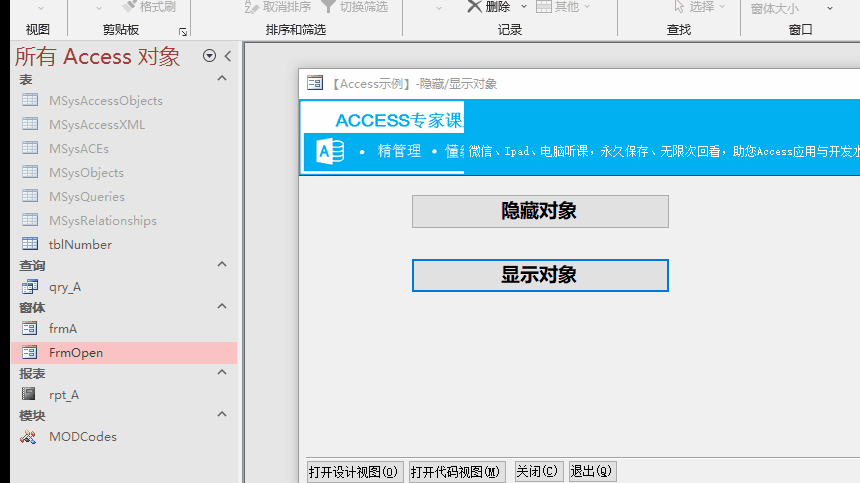Select the MSysAccessXML table entry
This screenshot has height=483, width=860.
click(124, 124)
